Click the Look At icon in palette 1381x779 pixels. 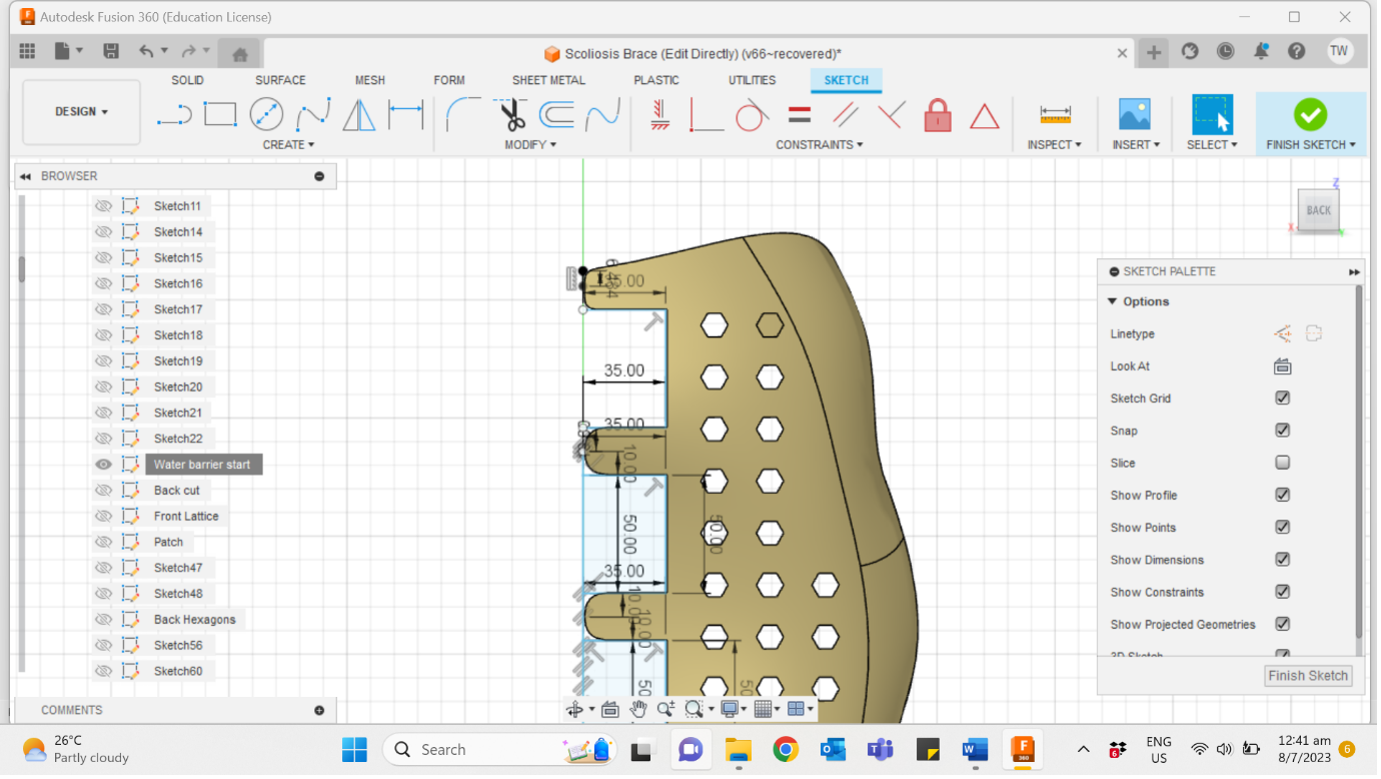point(1282,366)
